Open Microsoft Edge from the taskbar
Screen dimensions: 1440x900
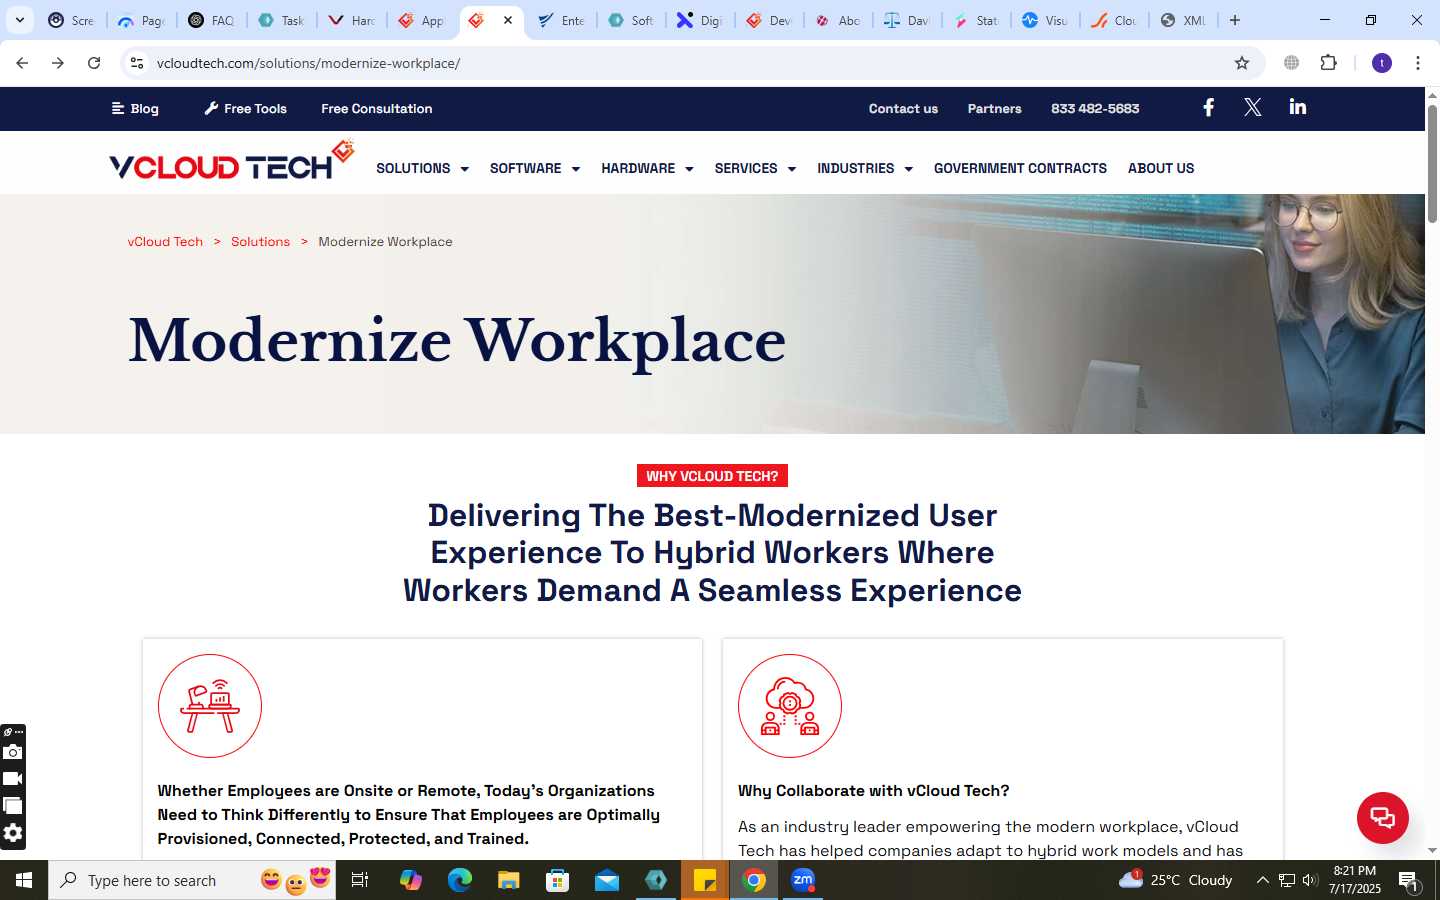click(460, 880)
